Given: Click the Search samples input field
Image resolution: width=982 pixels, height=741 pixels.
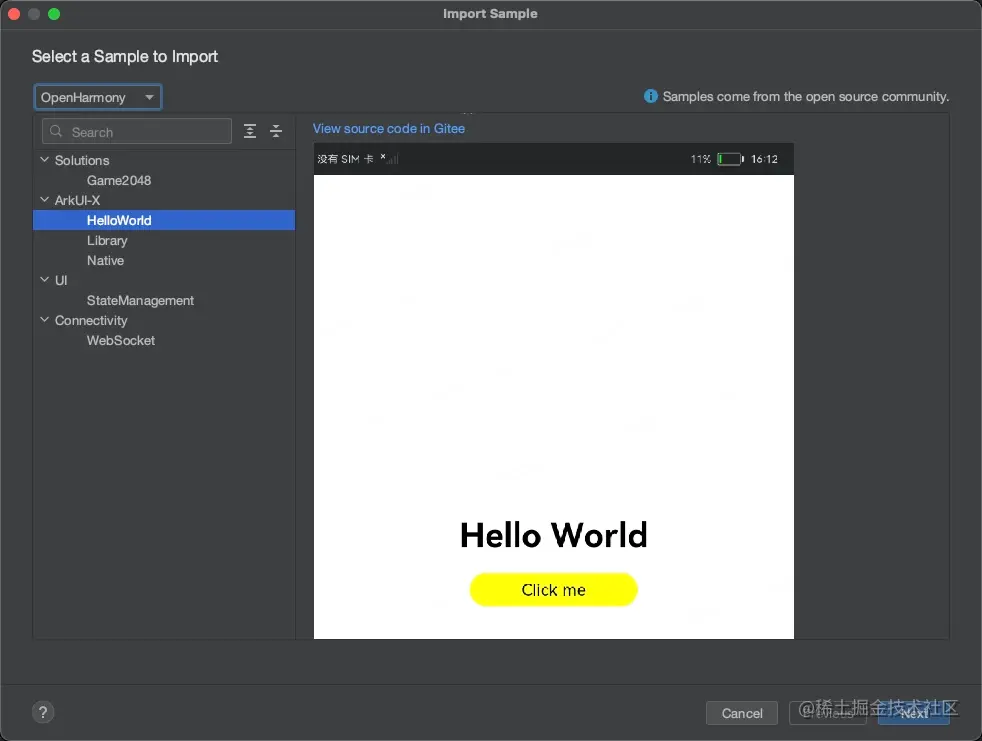Looking at the screenshot, I should pos(137,132).
